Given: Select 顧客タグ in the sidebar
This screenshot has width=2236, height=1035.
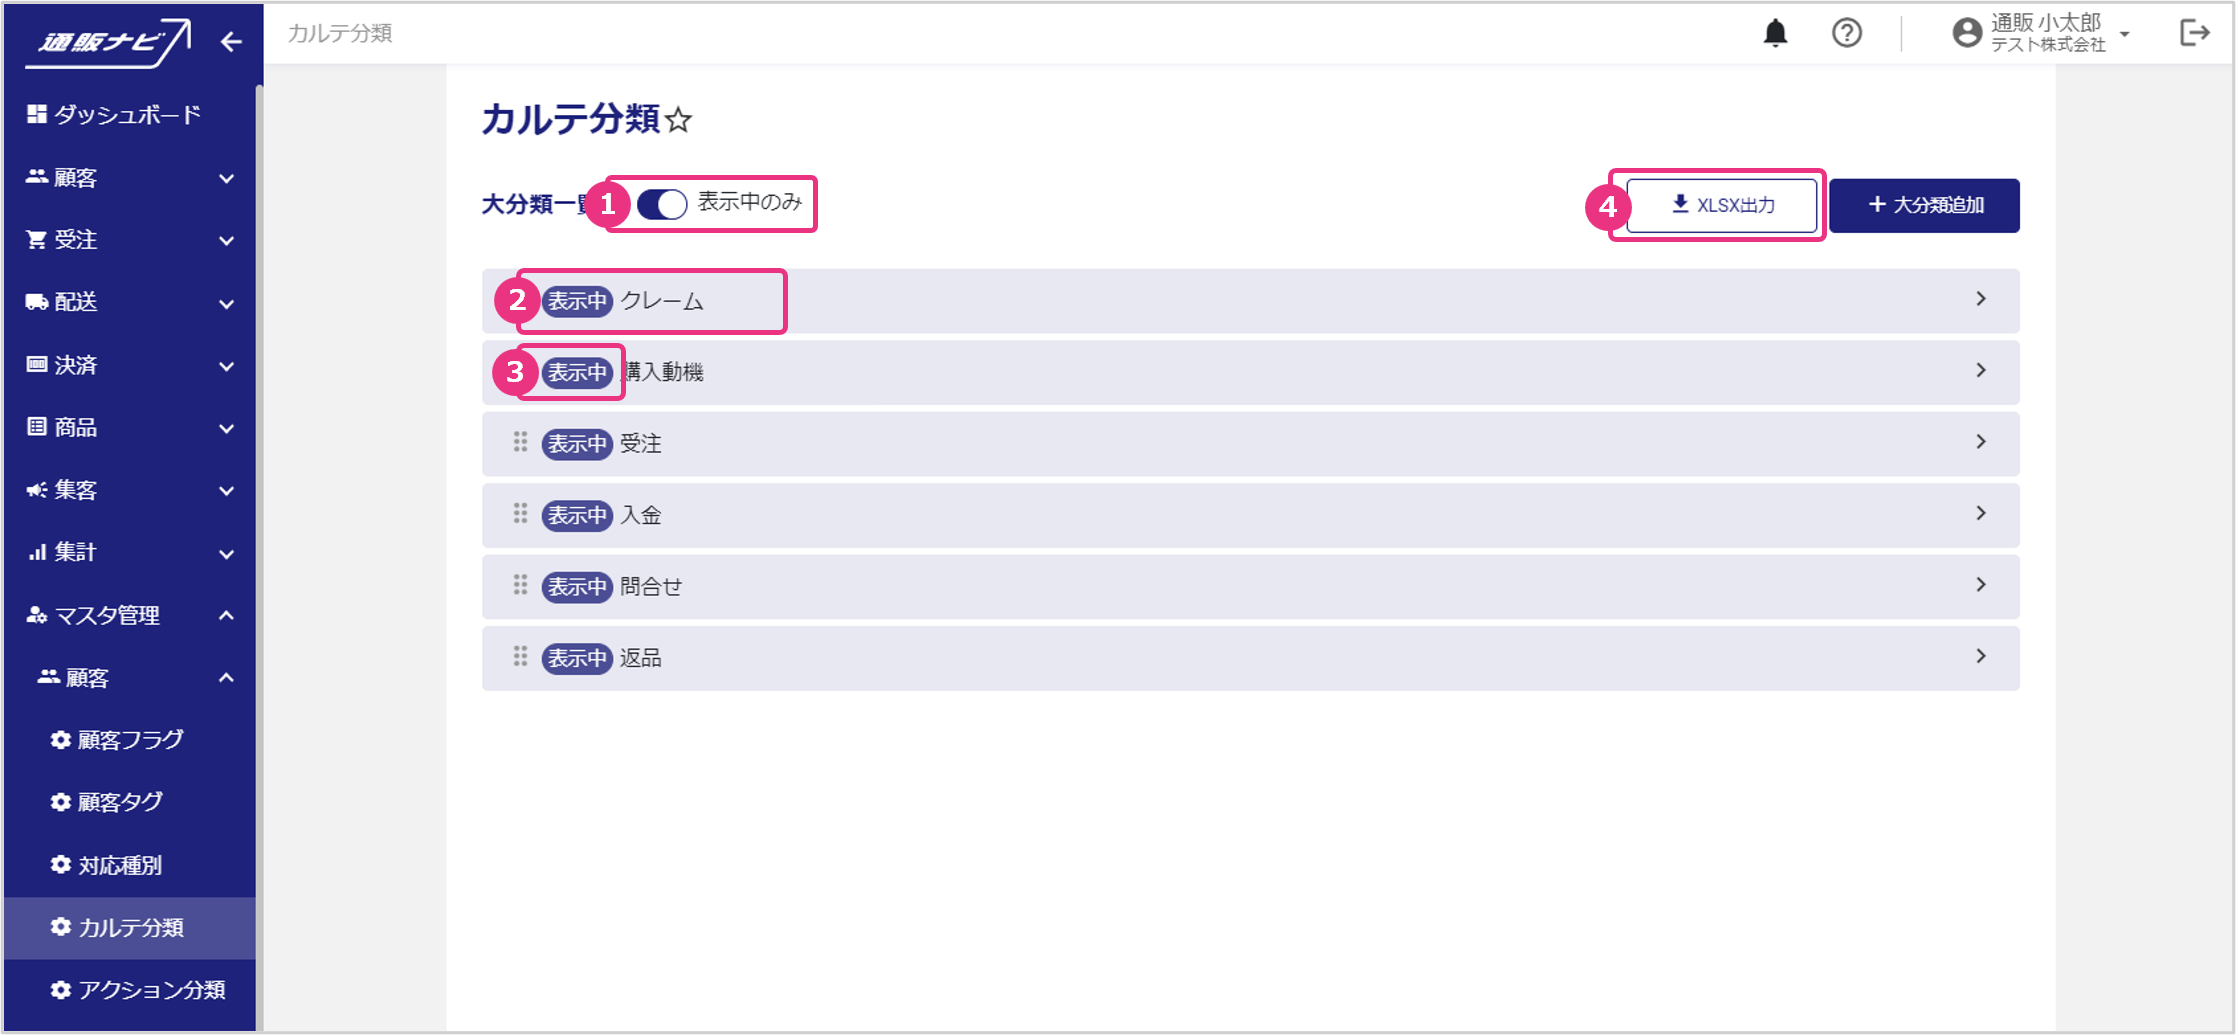Looking at the screenshot, I should (x=120, y=802).
